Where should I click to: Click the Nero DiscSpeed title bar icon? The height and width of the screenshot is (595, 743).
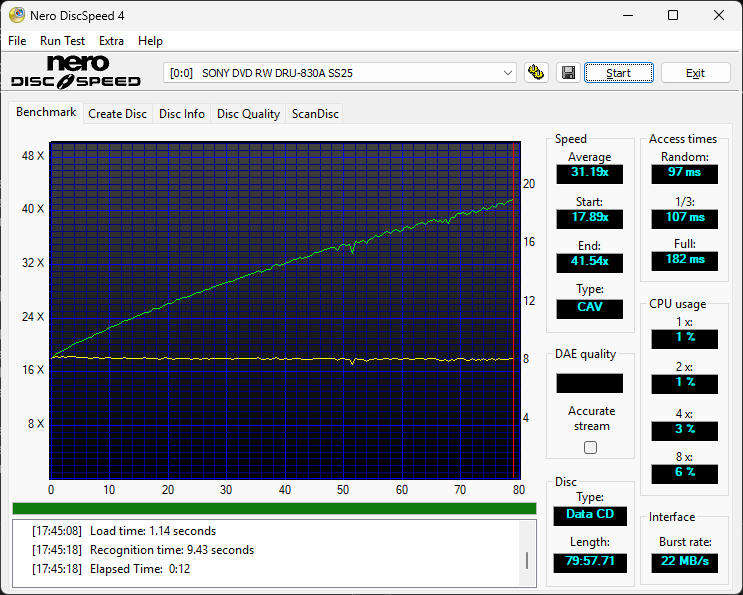tap(17, 15)
